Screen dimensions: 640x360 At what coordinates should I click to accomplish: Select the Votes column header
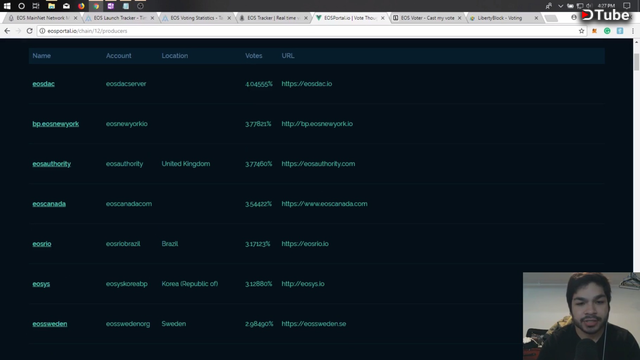click(254, 56)
